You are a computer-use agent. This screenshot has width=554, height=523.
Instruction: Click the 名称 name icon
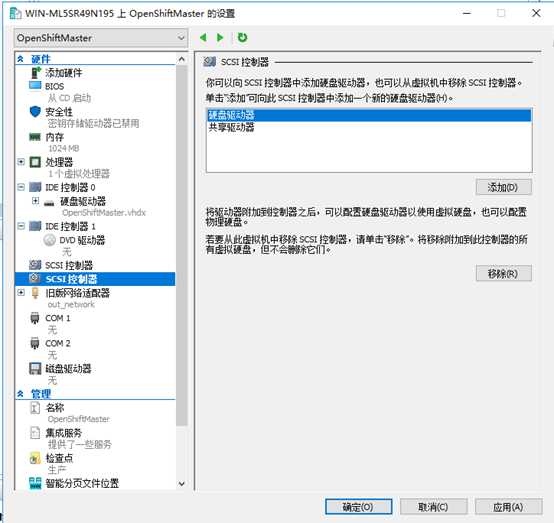(35, 408)
